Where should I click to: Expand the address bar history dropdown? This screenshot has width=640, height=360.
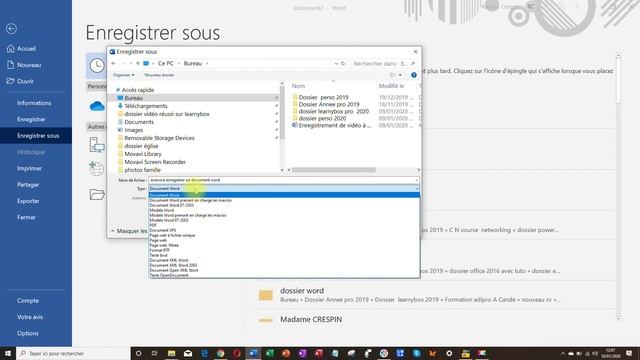336,64
